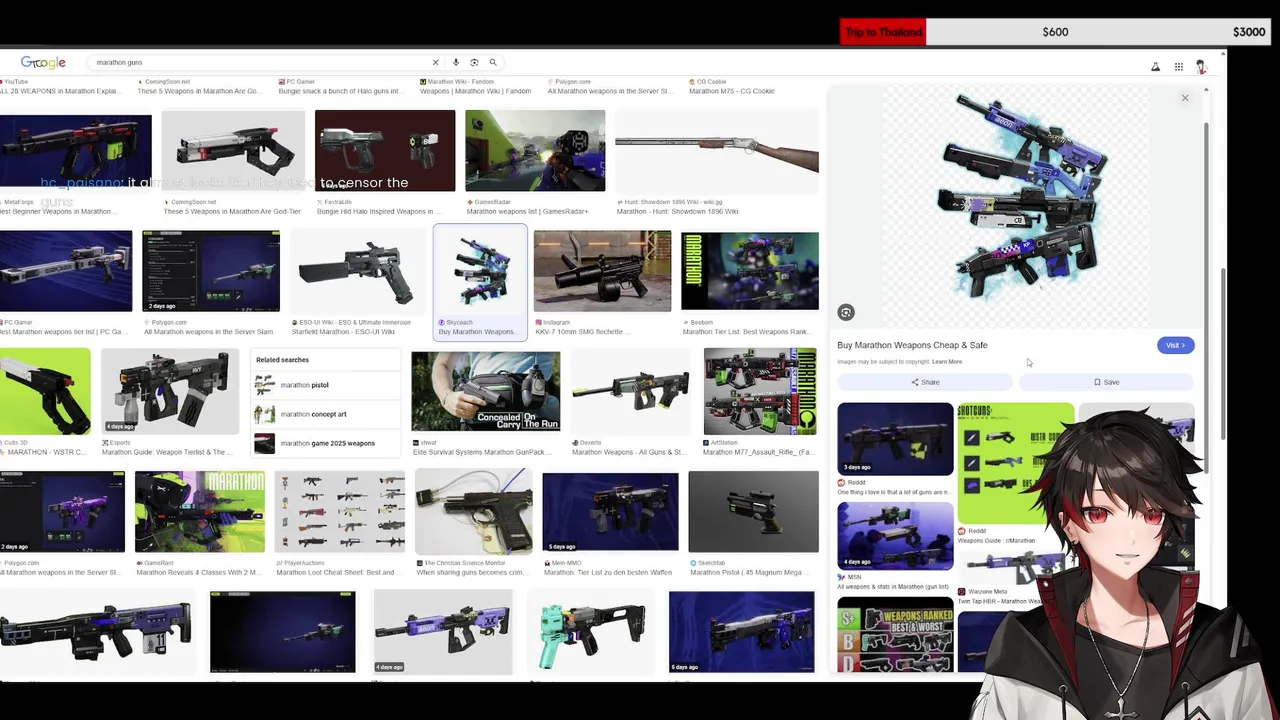Open the ArtStation M77 Assault Rifle image

click(x=760, y=391)
